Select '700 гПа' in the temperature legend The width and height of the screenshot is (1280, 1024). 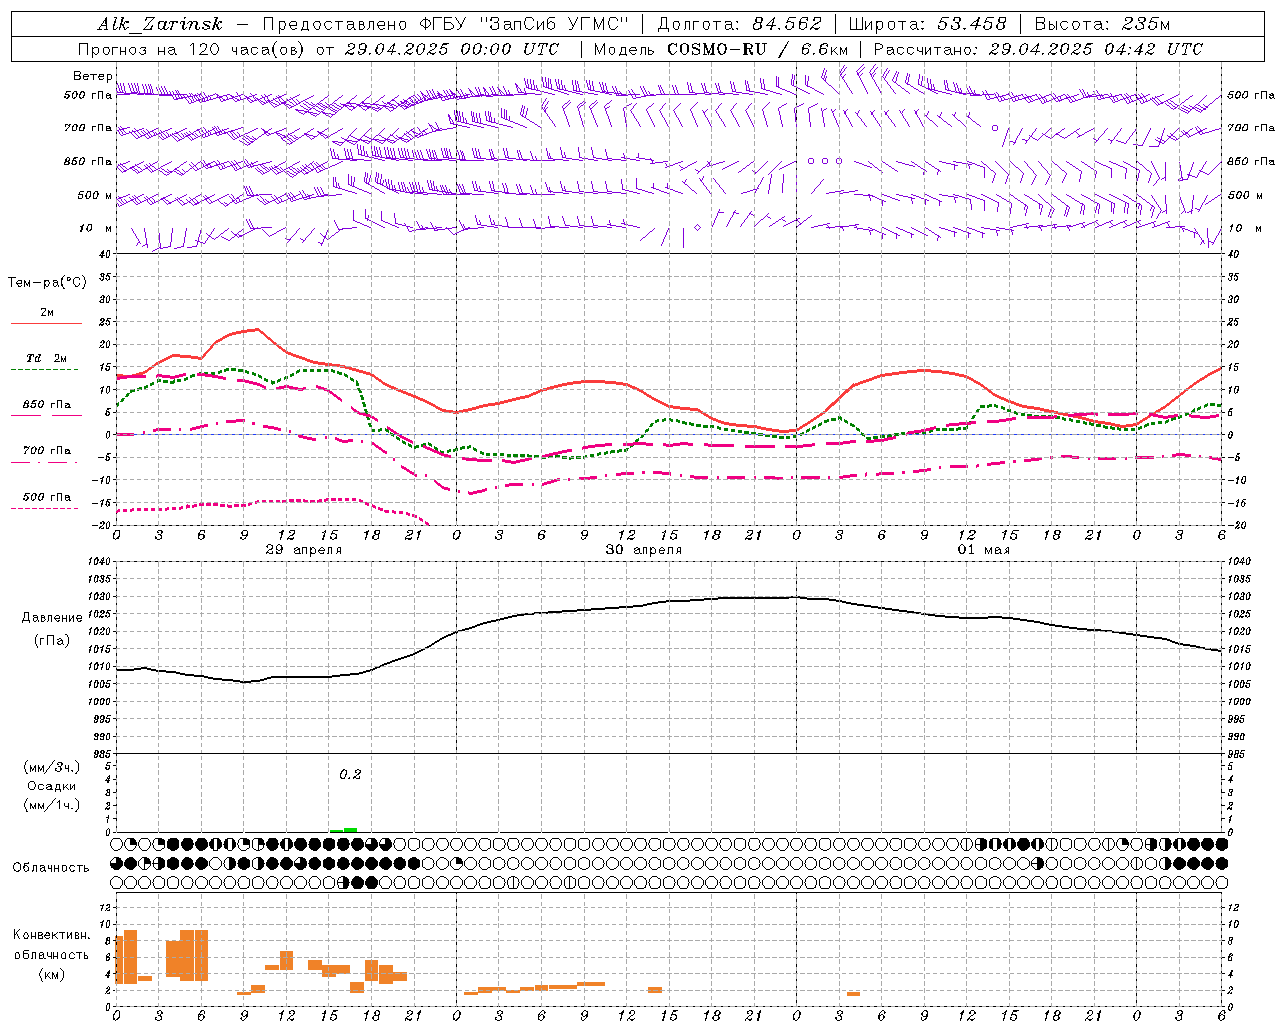pyautogui.click(x=47, y=451)
